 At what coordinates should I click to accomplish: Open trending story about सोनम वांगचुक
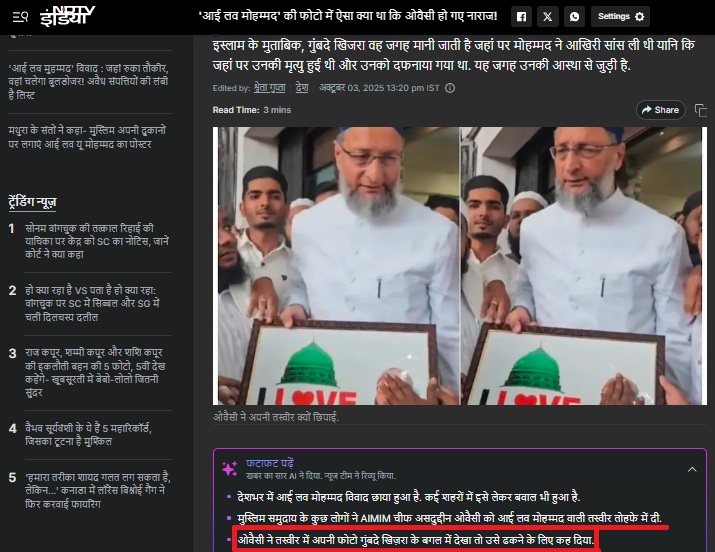97,241
